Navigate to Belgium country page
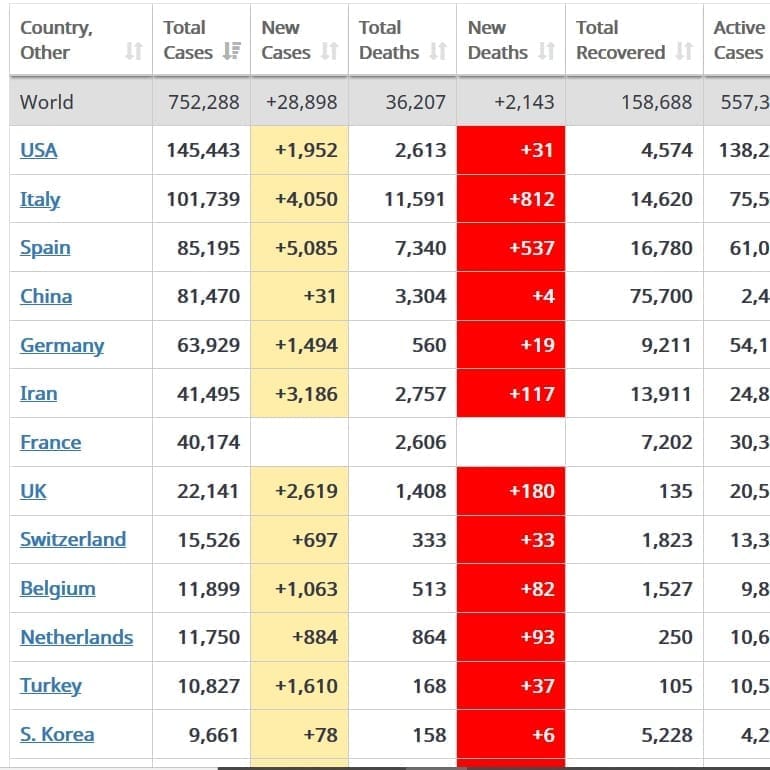 58,588
